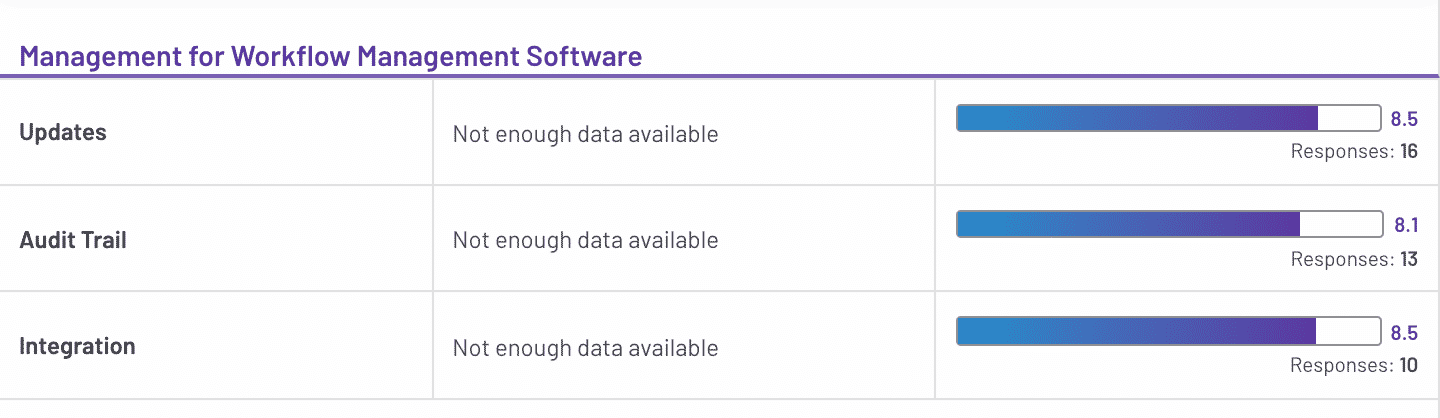Image resolution: width=1440 pixels, height=418 pixels.
Task: Click Responses: 13 under Audit Trail
Action: pyautogui.click(x=1354, y=259)
